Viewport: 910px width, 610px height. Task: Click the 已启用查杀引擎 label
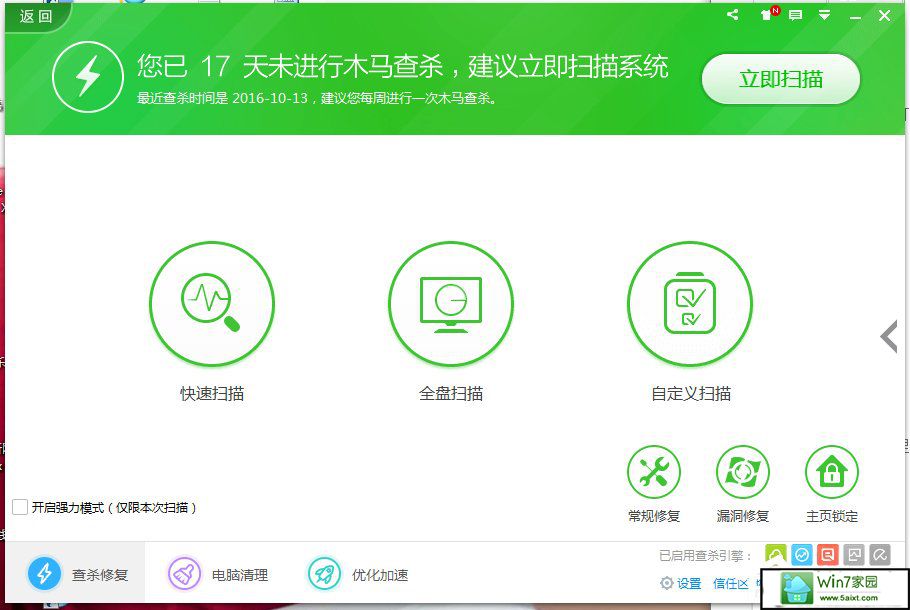[x=705, y=555]
